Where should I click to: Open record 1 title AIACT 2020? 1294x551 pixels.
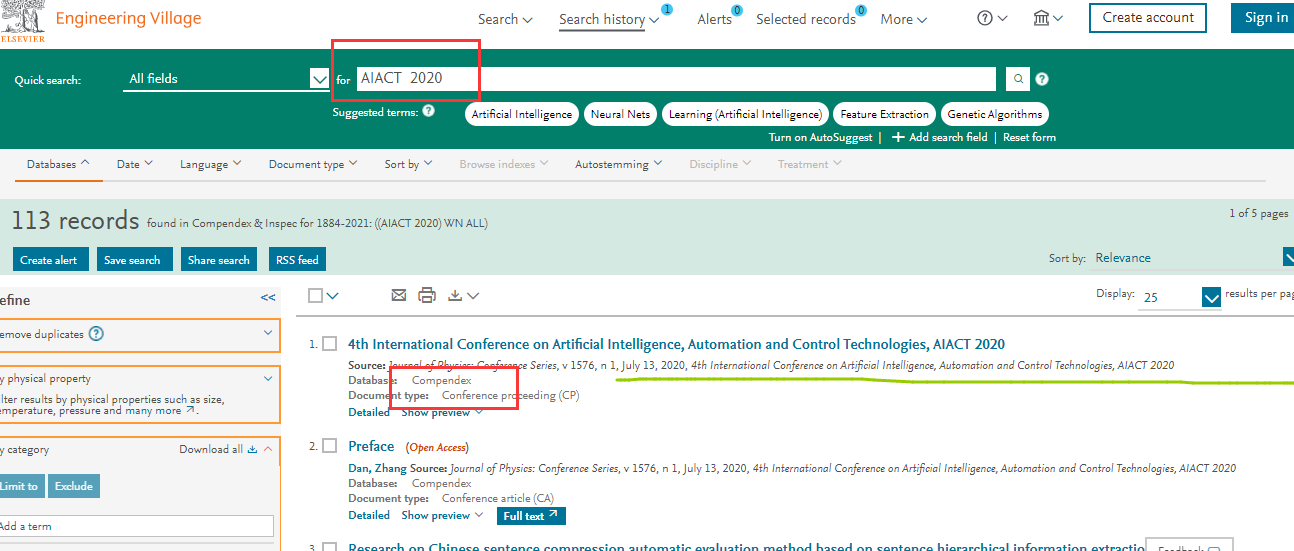[677, 344]
